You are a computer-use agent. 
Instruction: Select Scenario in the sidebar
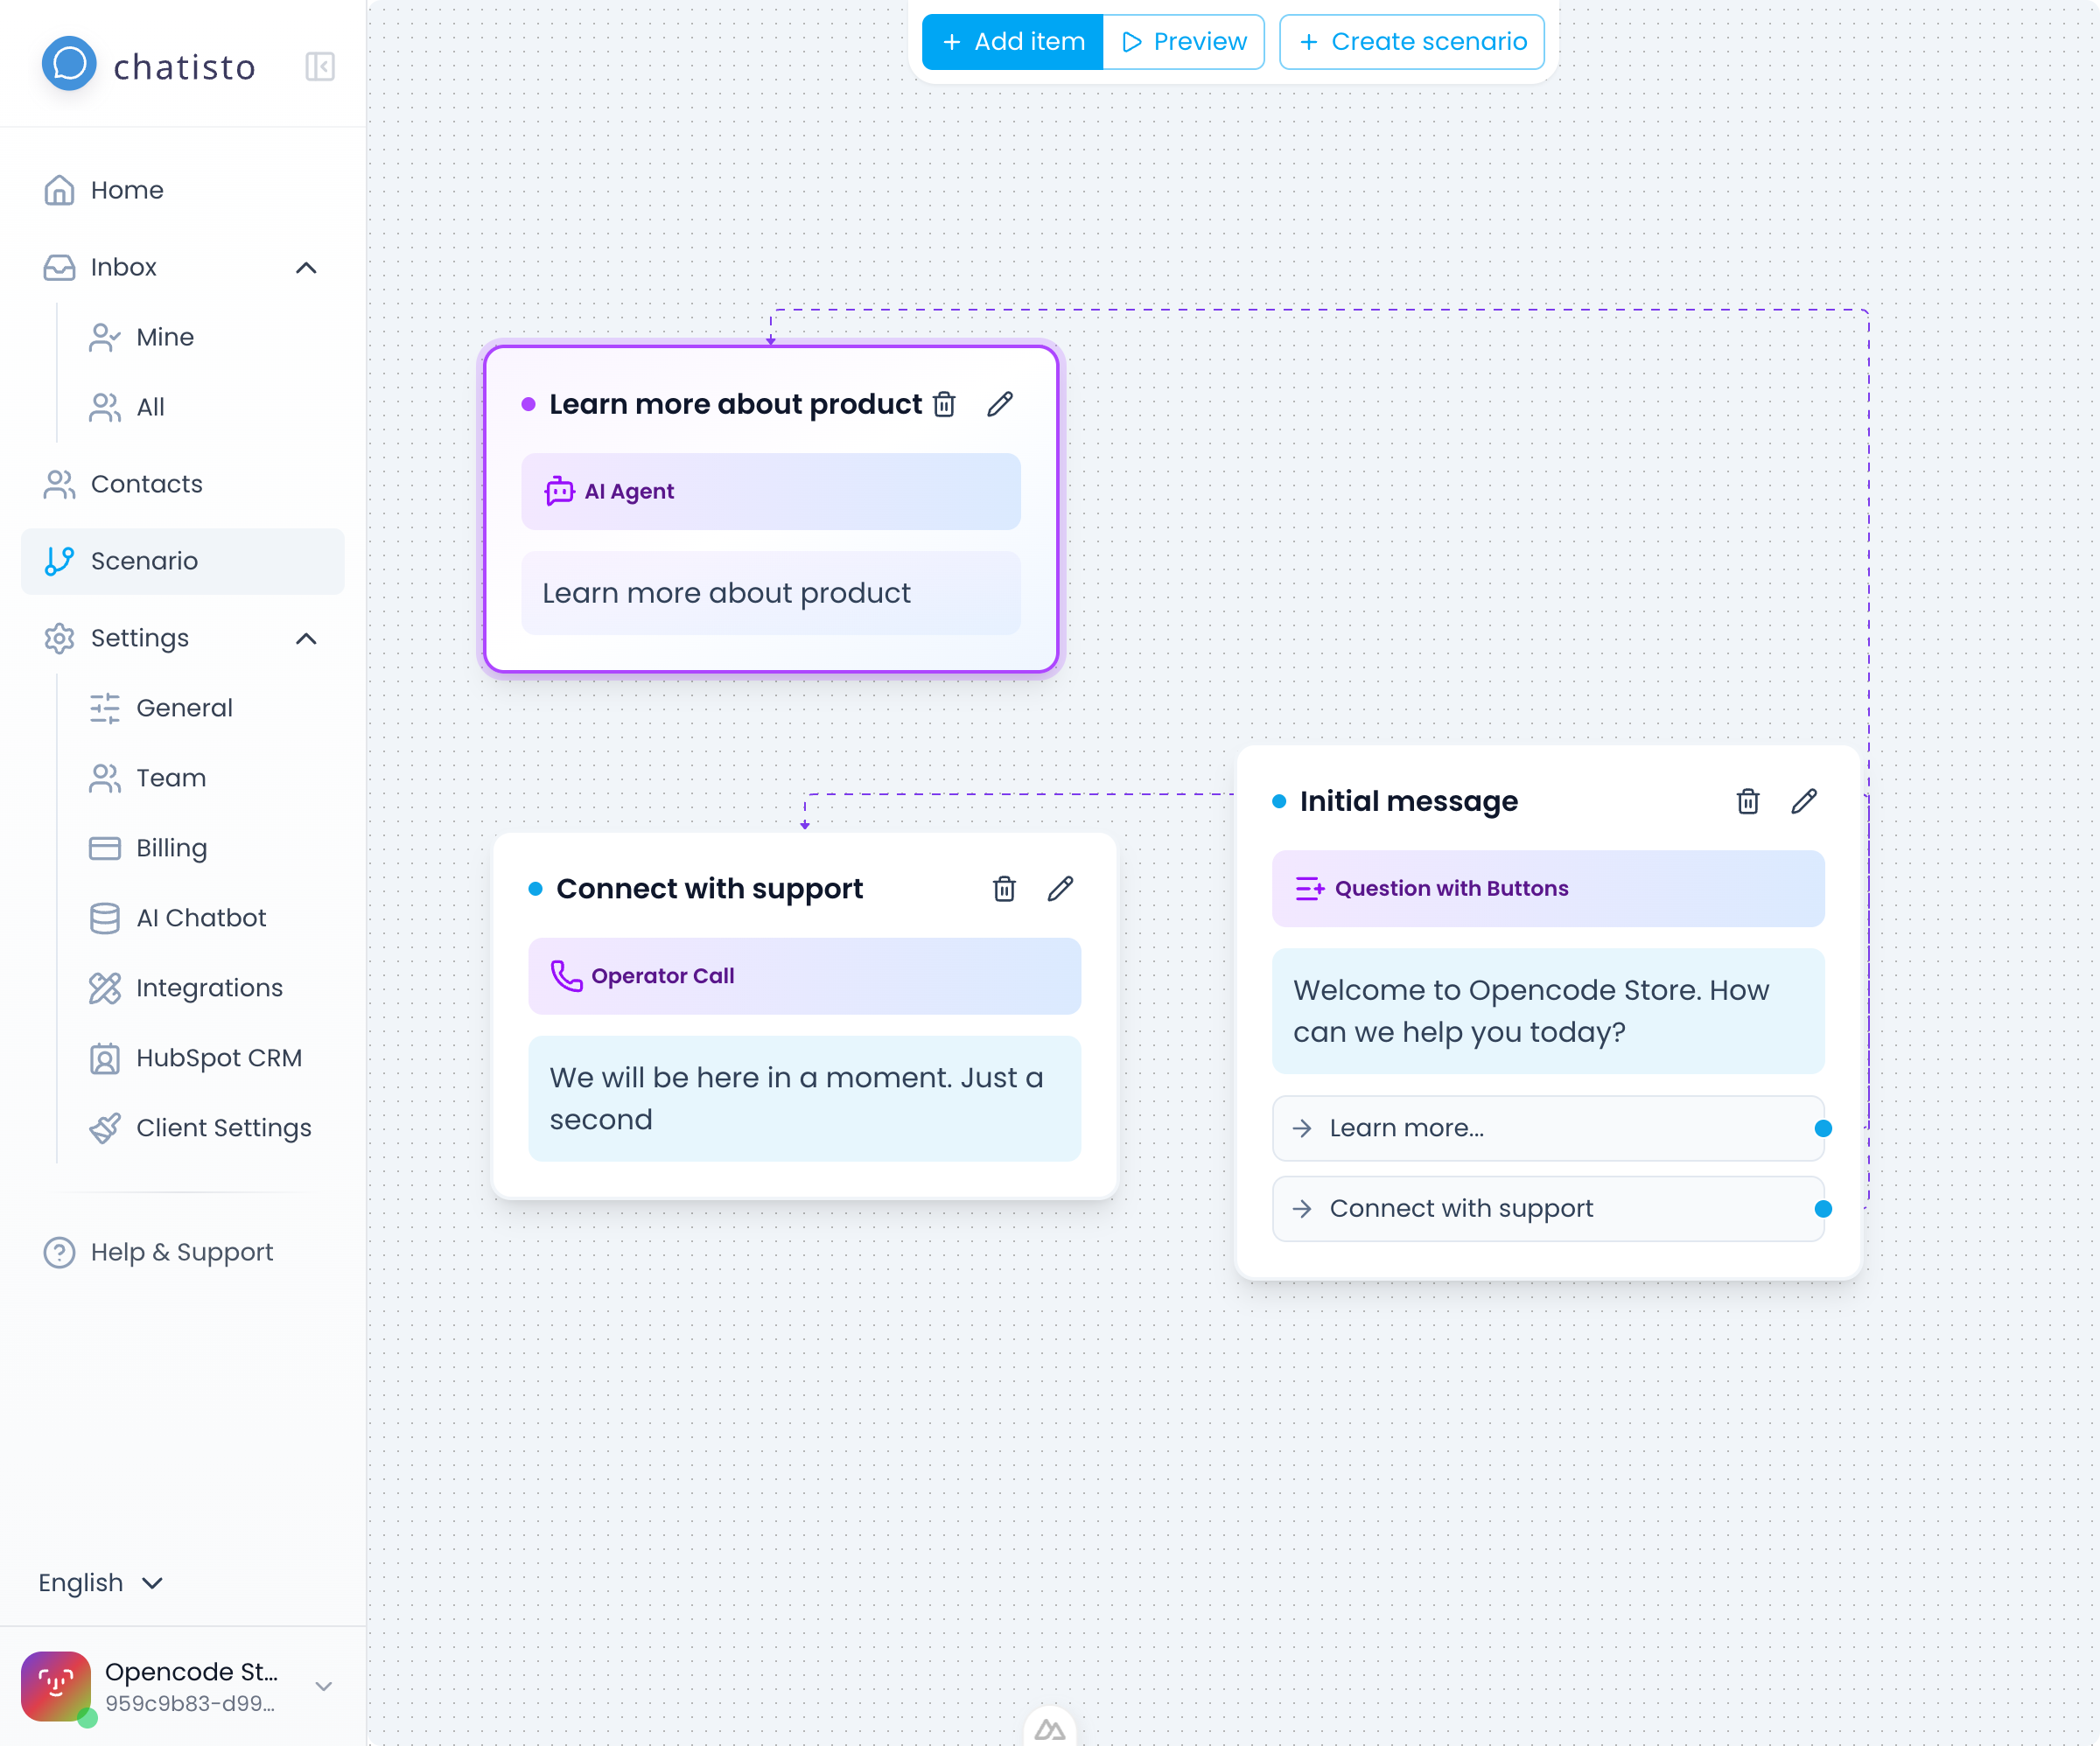[x=146, y=561]
